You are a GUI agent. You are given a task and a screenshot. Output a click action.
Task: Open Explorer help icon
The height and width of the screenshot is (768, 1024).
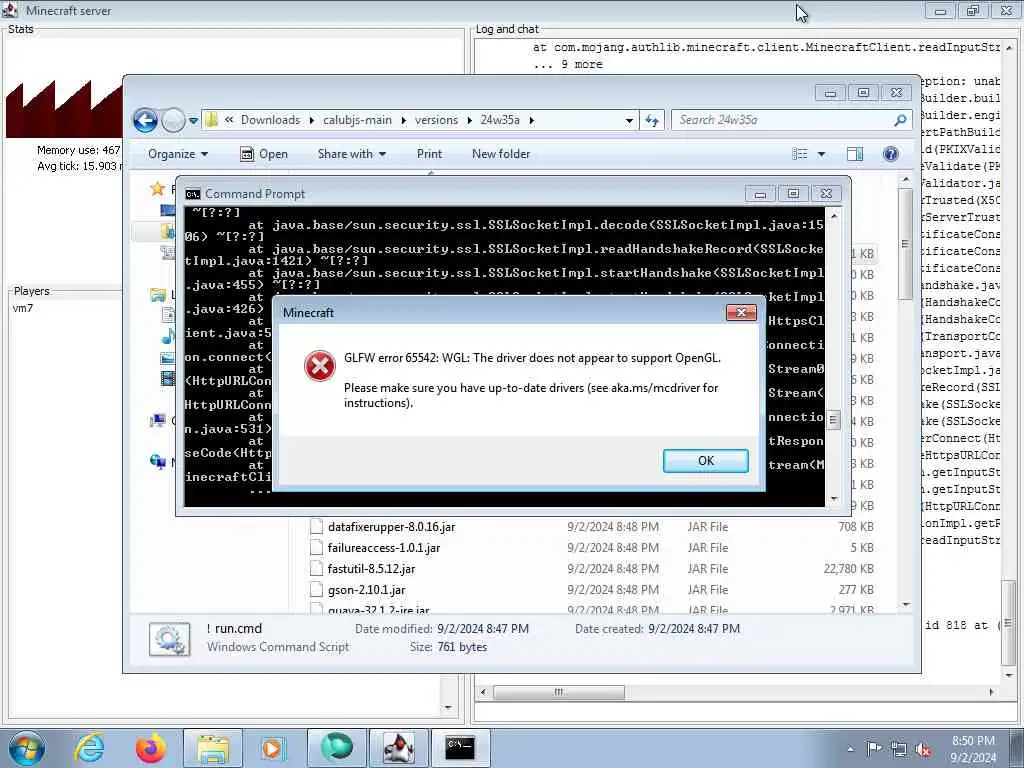coord(891,154)
